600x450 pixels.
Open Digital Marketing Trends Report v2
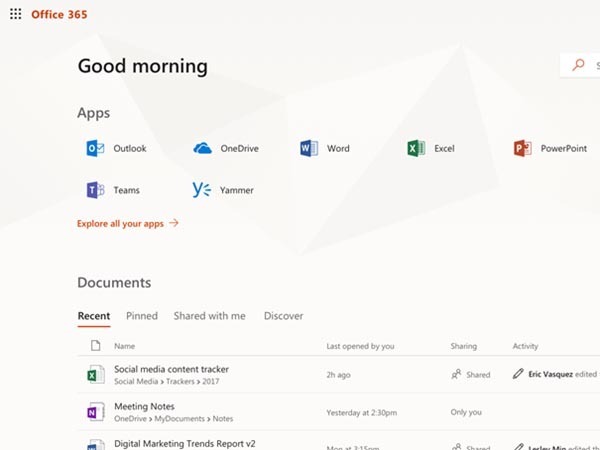(184, 443)
